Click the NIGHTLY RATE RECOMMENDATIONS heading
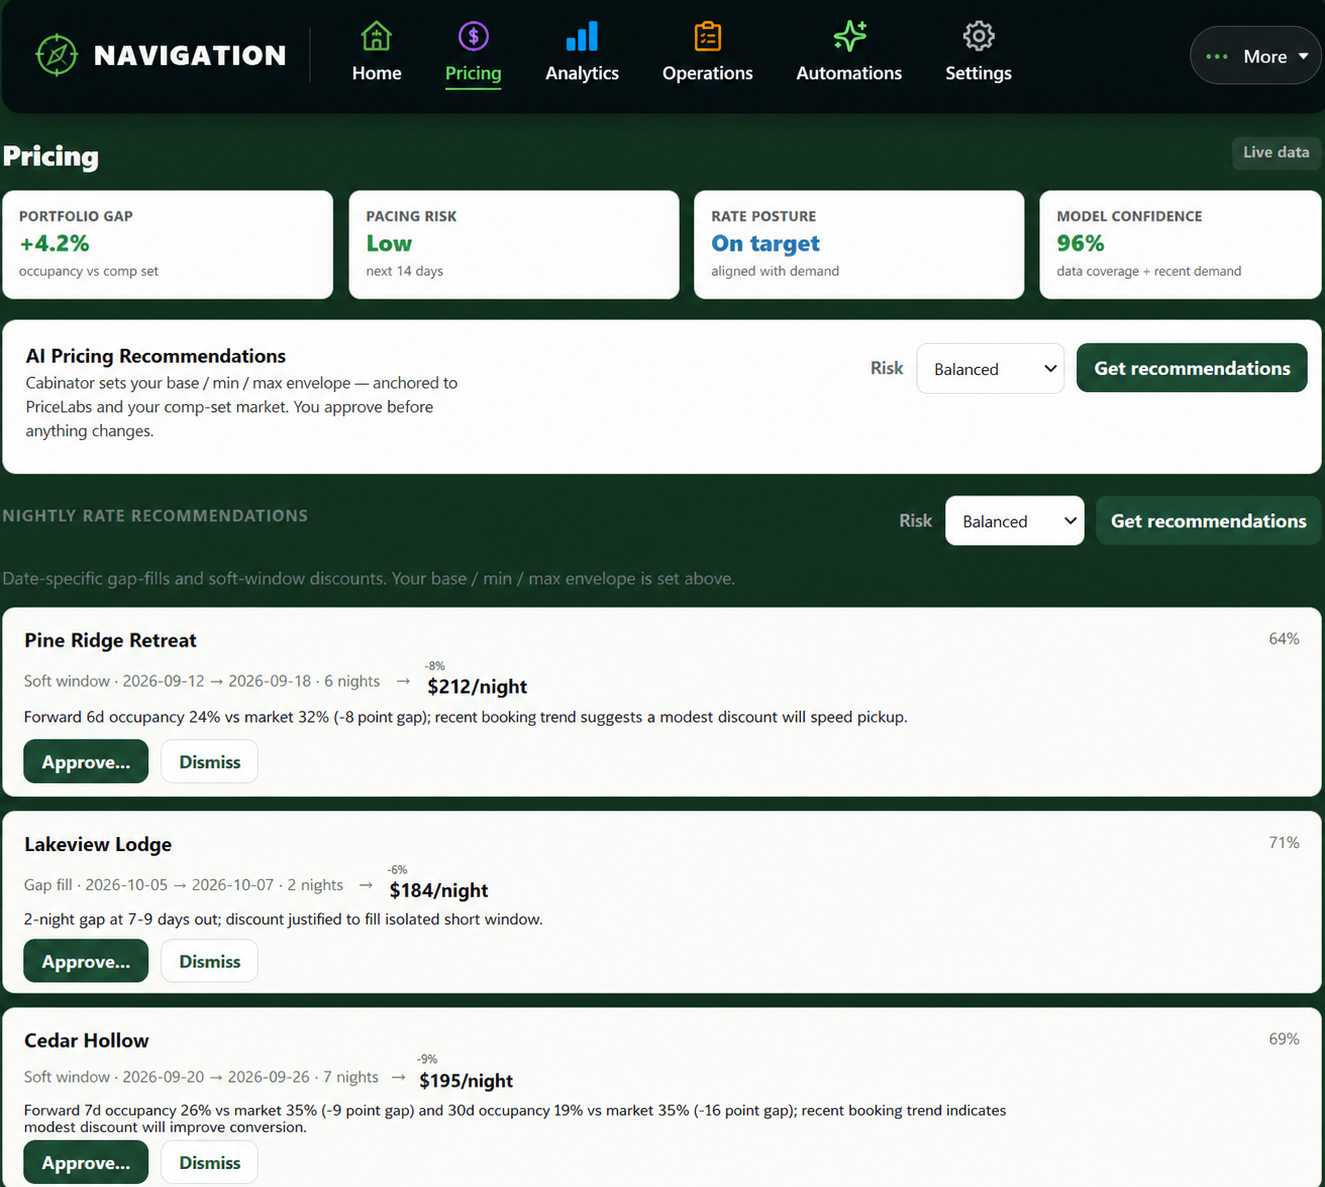Viewport: 1325px width, 1187px height. 155,515
